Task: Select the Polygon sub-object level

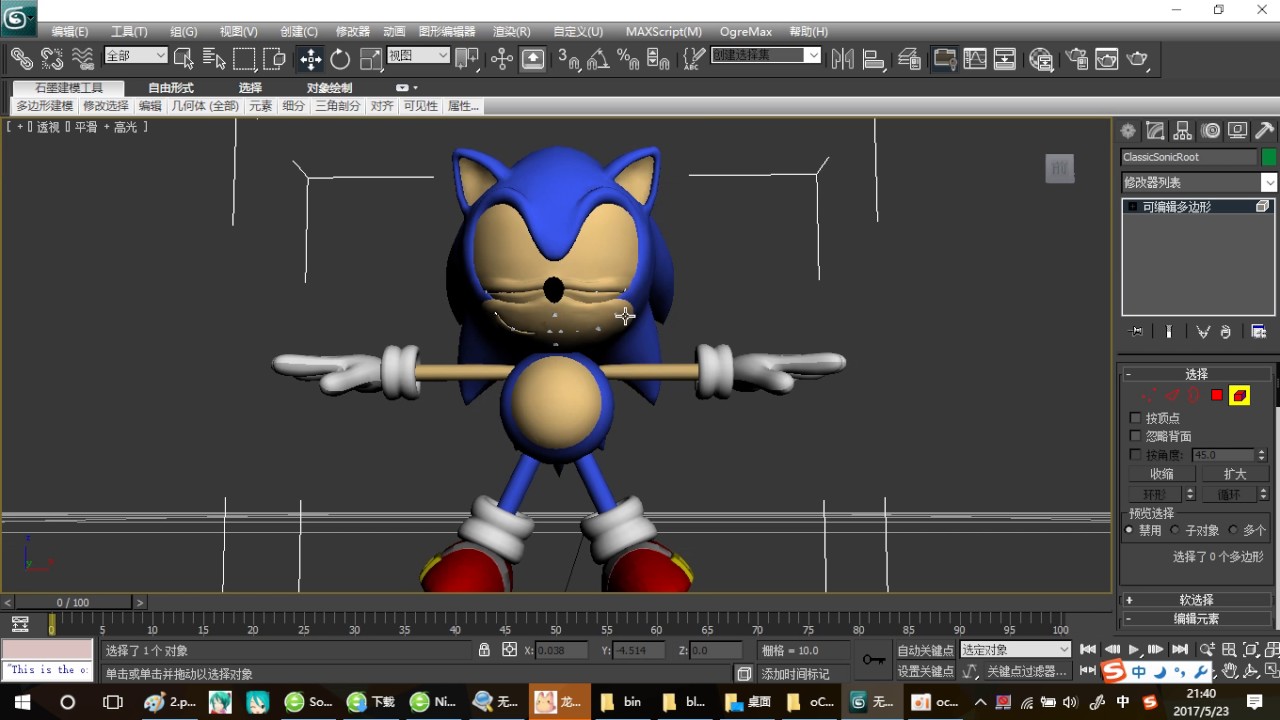Action: (x=1216, y=395)
